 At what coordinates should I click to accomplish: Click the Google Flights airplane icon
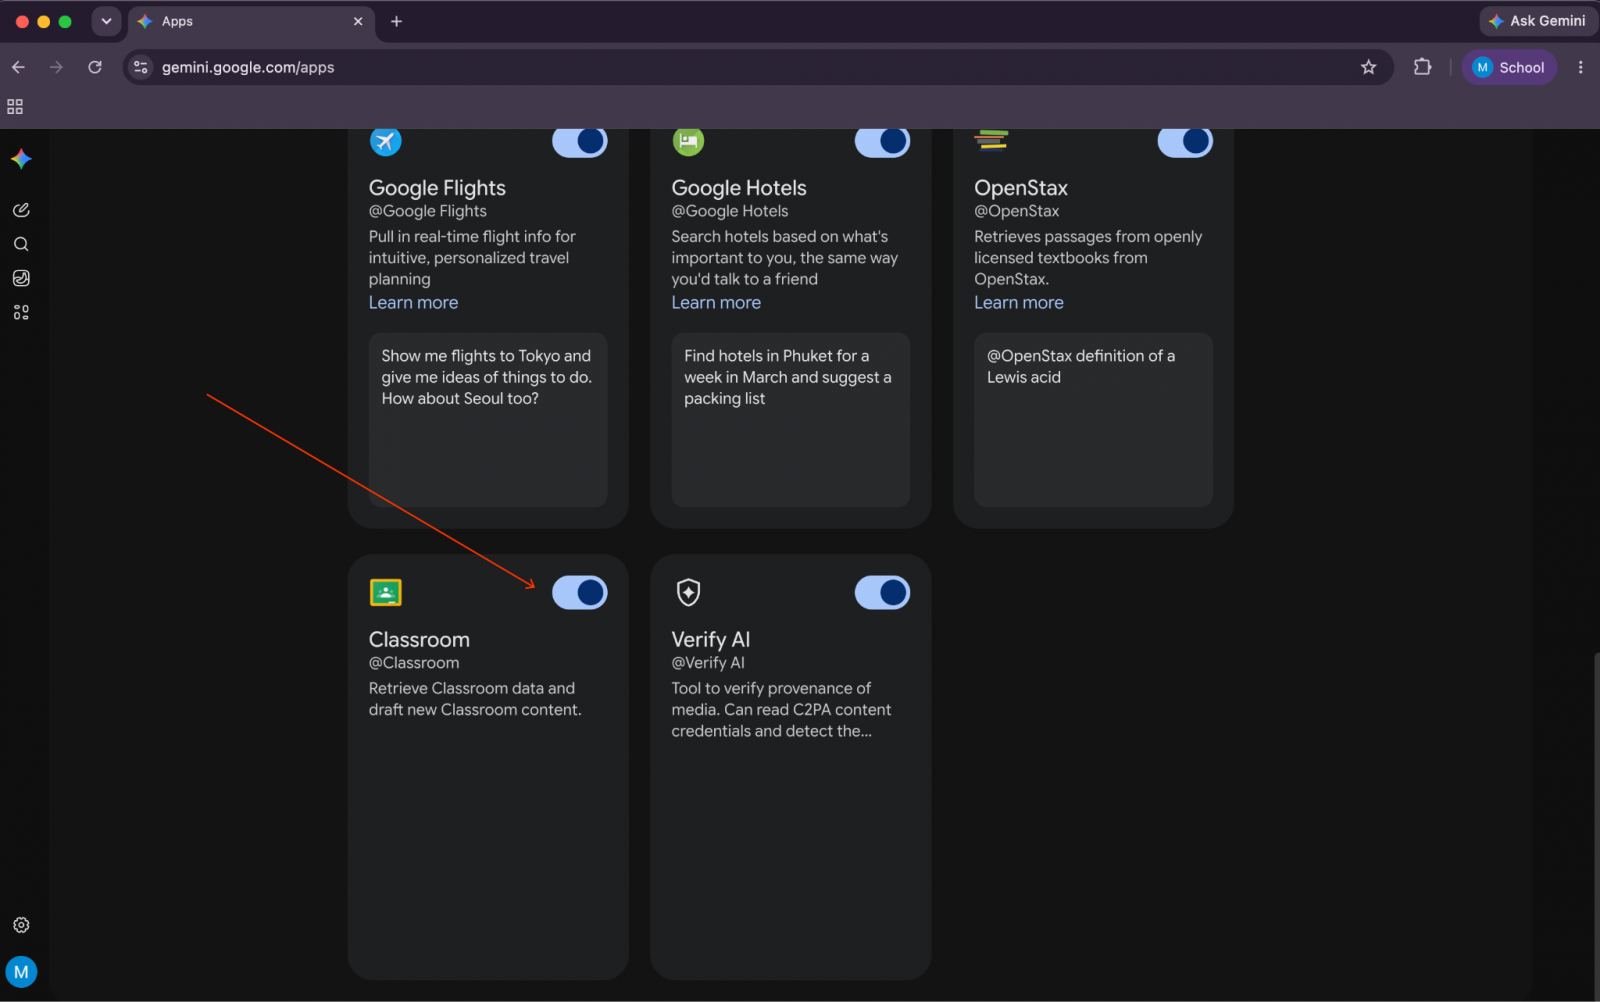coord(385,141)
